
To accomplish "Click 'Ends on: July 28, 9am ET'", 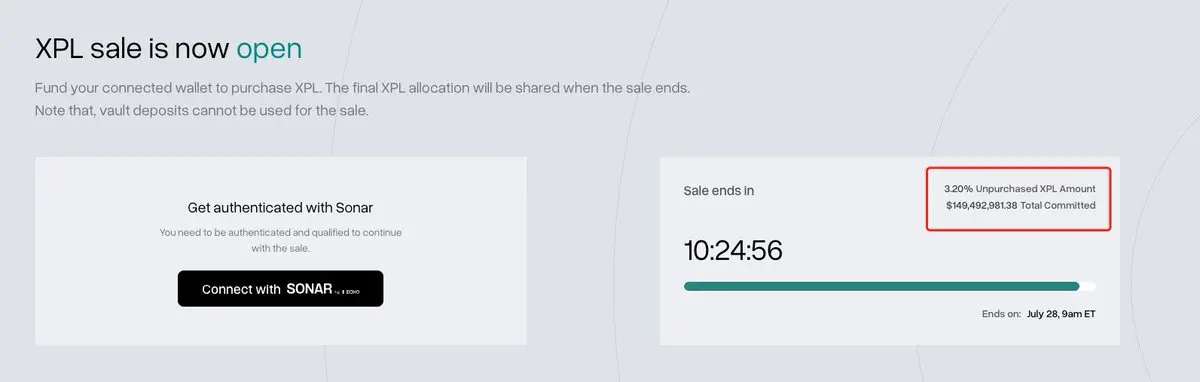I will (1039, 313).
